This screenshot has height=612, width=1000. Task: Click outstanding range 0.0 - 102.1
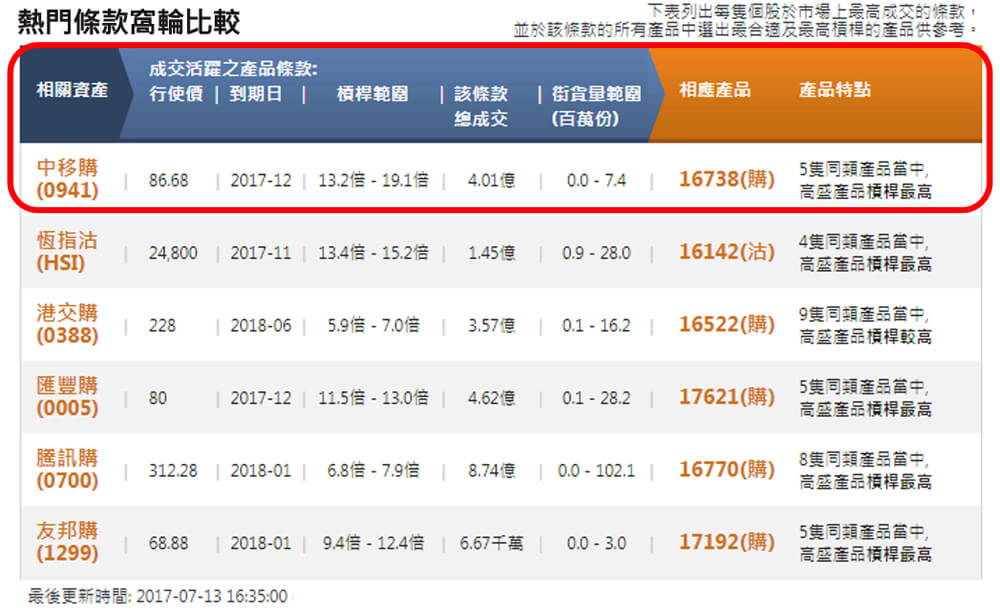click(x=596, y=471)
